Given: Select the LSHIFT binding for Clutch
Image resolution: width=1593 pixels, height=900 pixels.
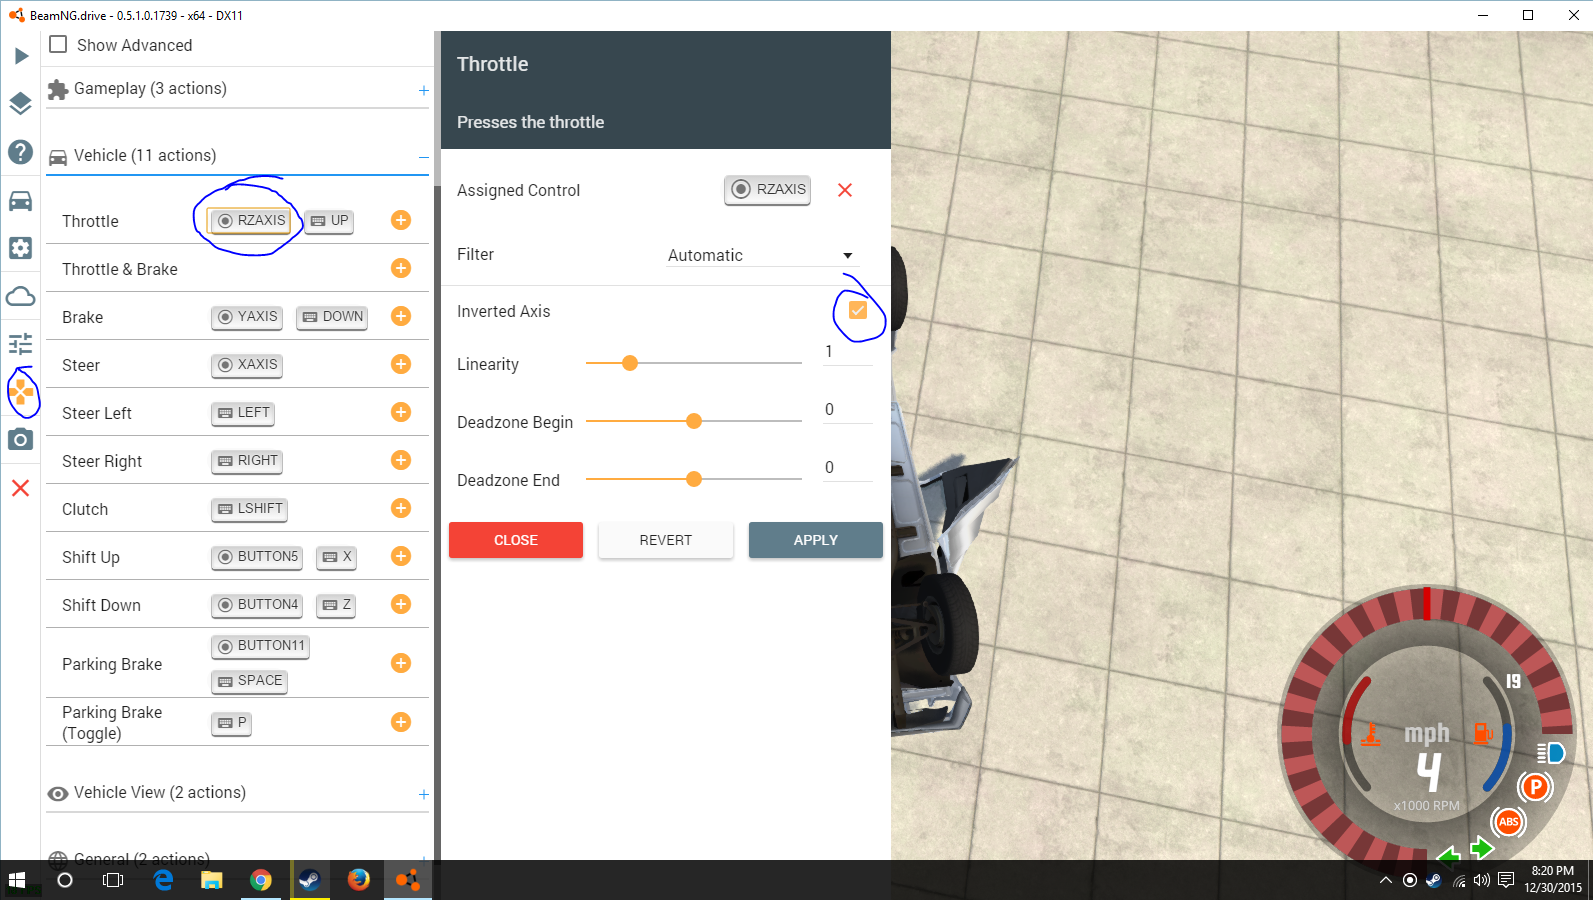Looking at the screenshot, I should tap(250, 509).
